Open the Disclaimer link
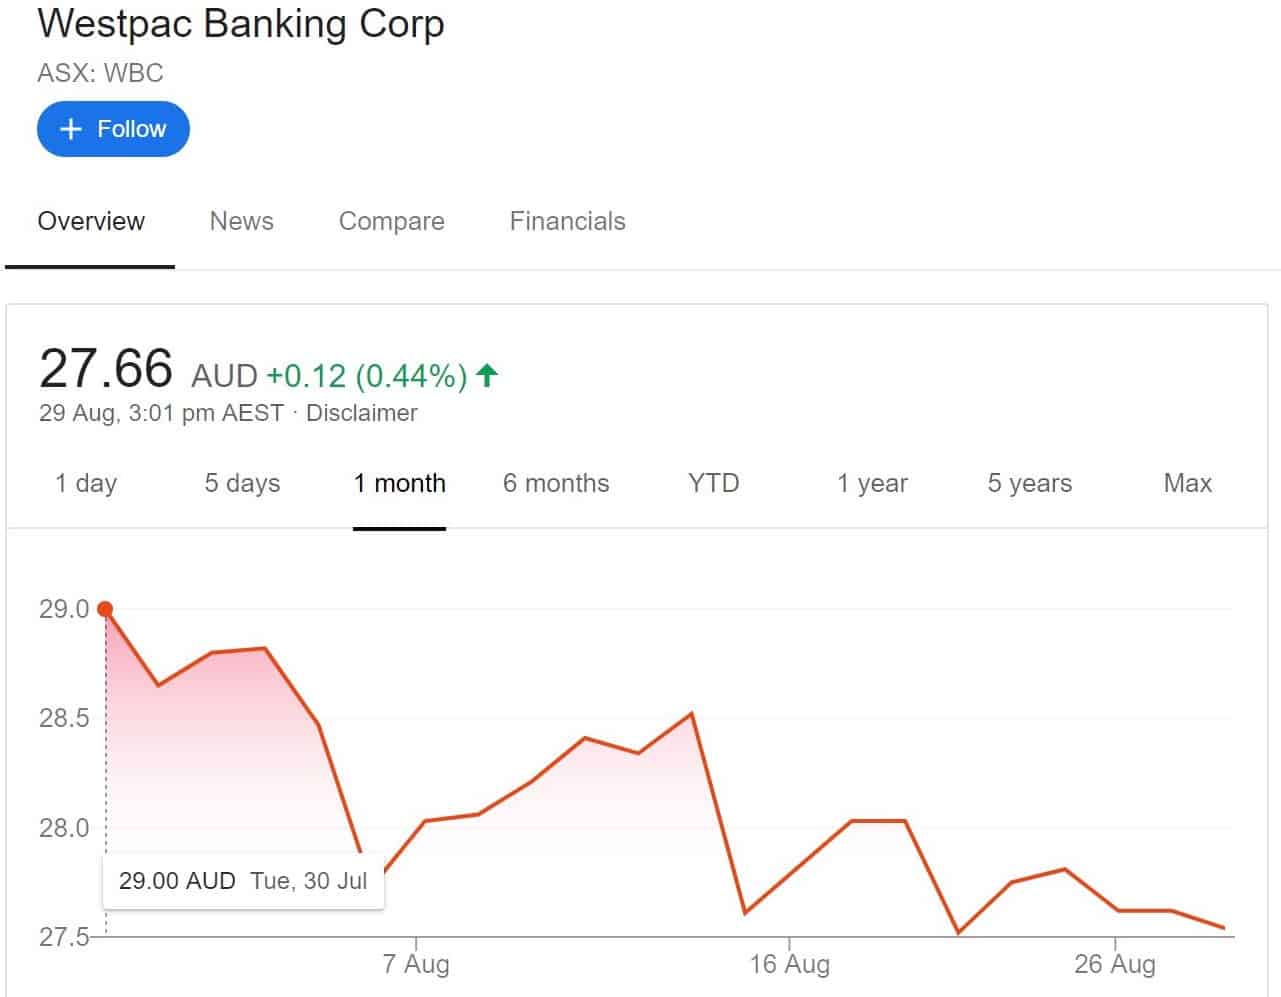This screenshot has height=997, width=1281. coord(361,413)
